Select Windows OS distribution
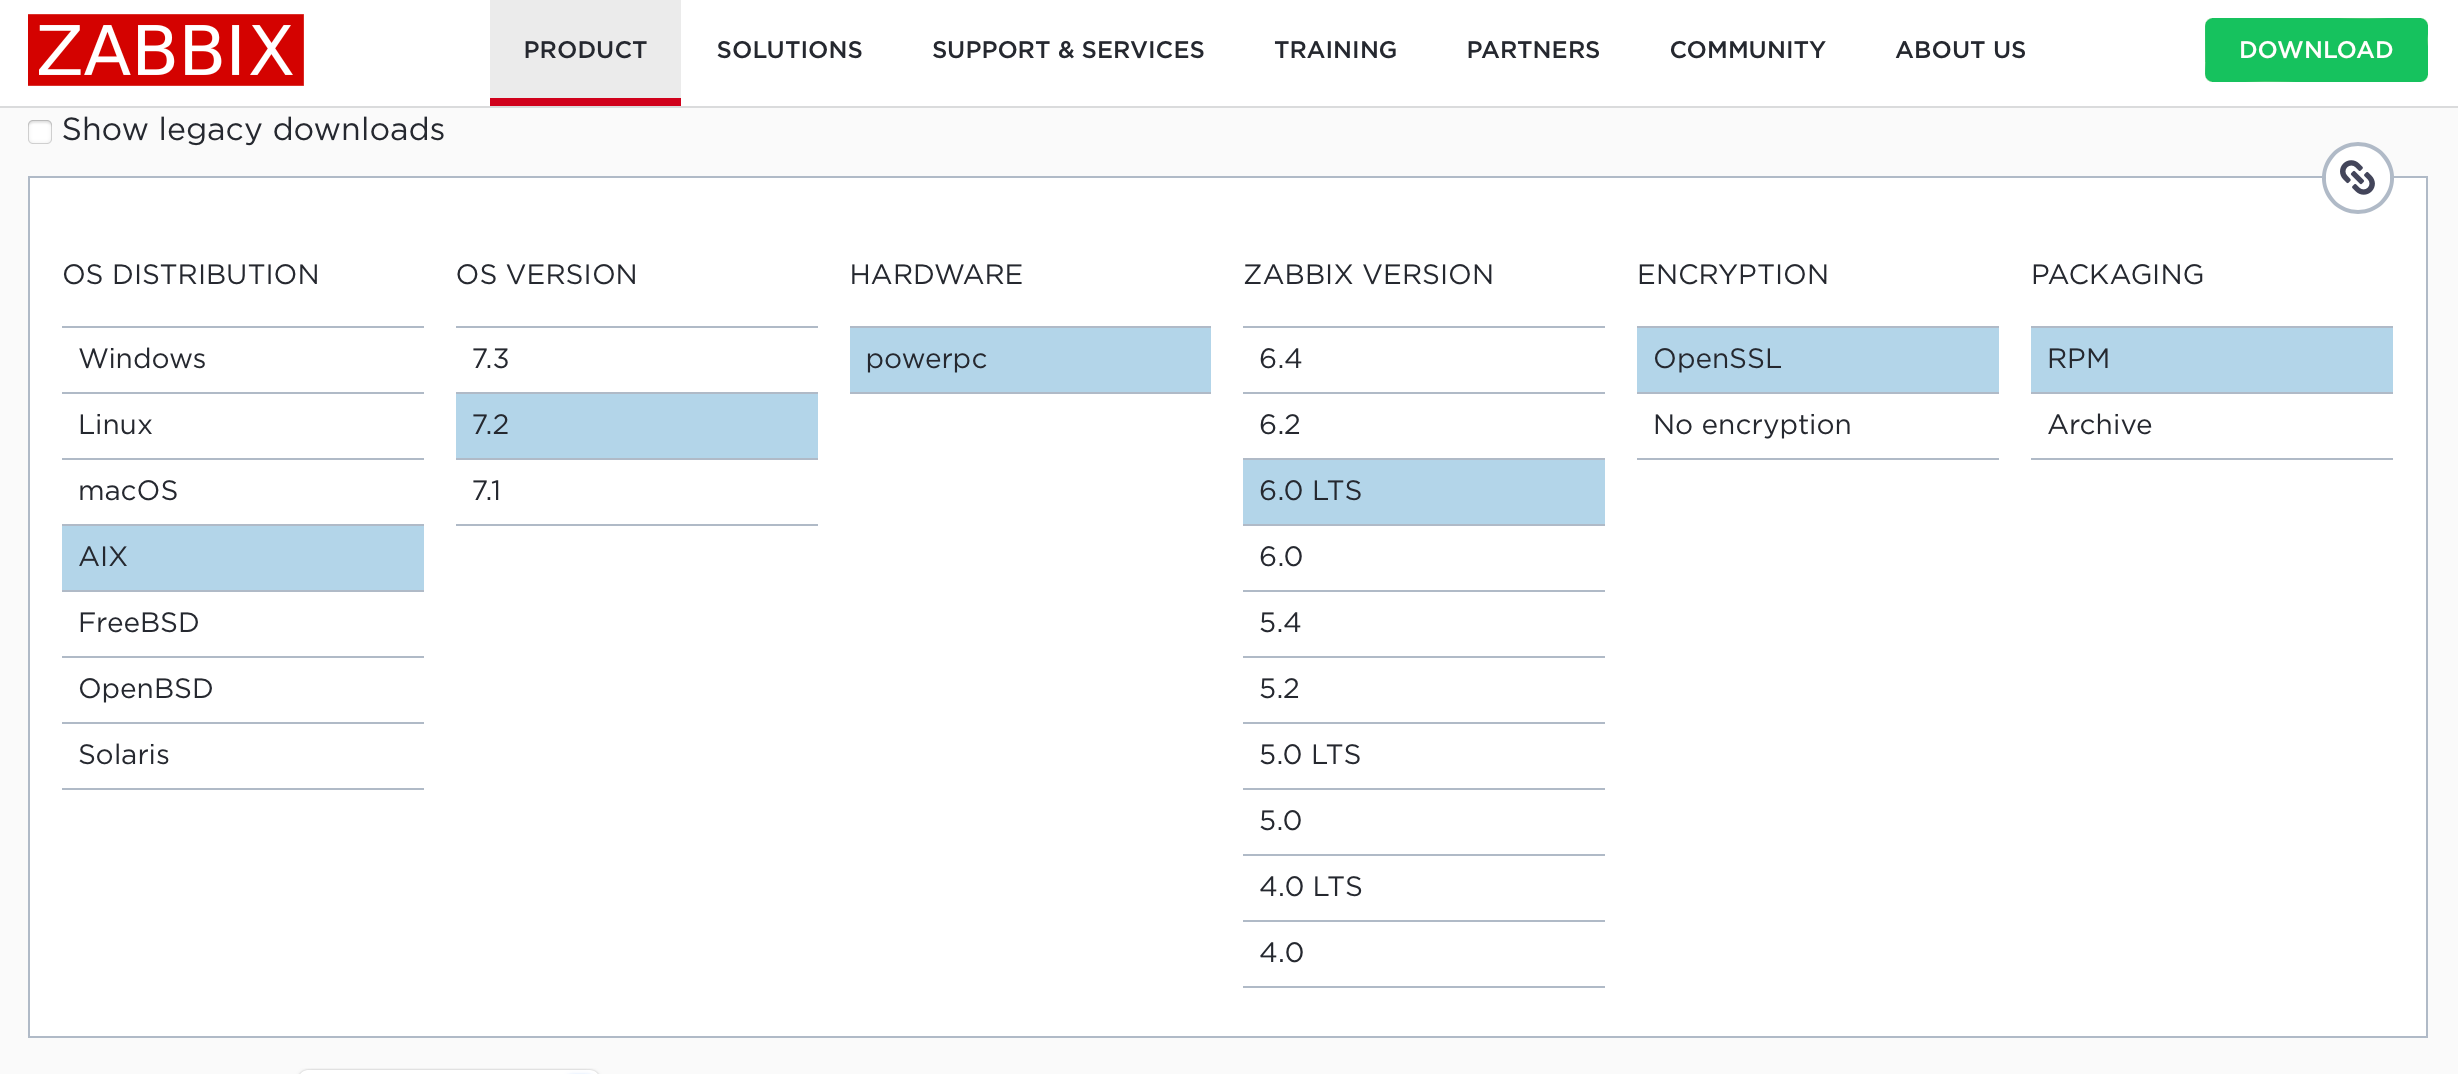The image size is (2458, 1074). pyautogui.click(x=243, y=360)
